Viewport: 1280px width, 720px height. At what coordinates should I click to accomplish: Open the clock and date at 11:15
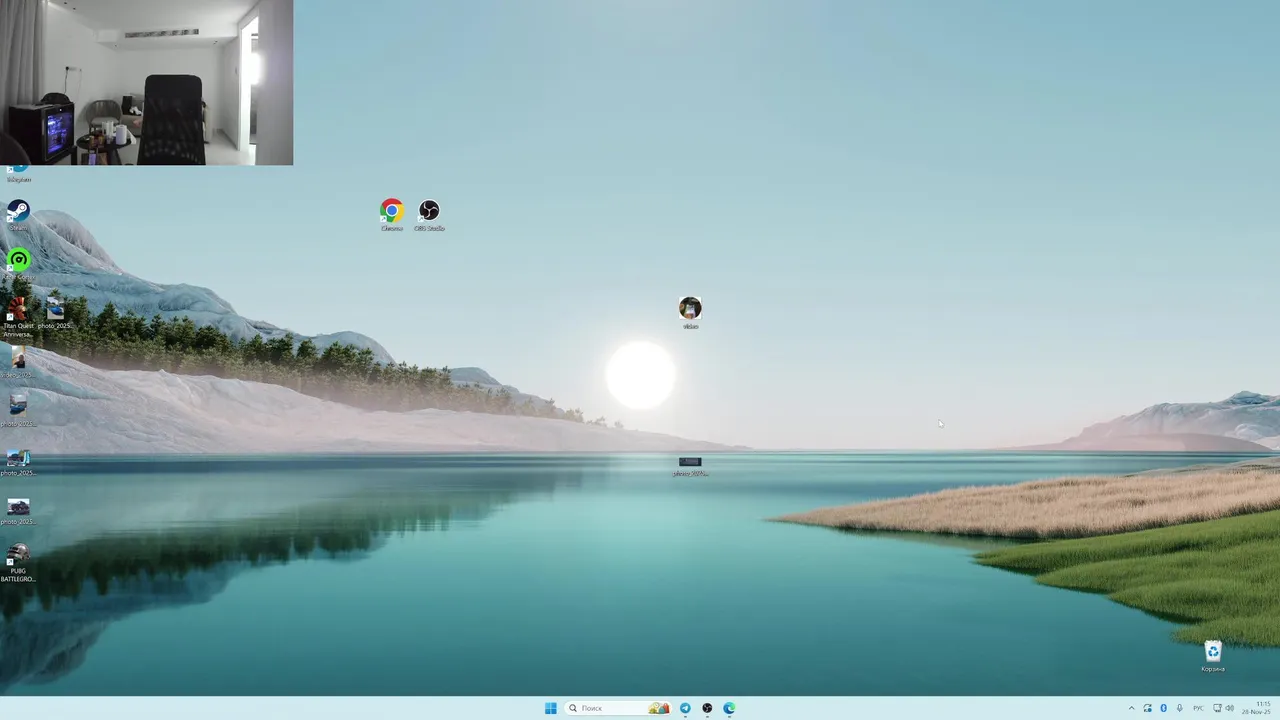[1258, 708]
